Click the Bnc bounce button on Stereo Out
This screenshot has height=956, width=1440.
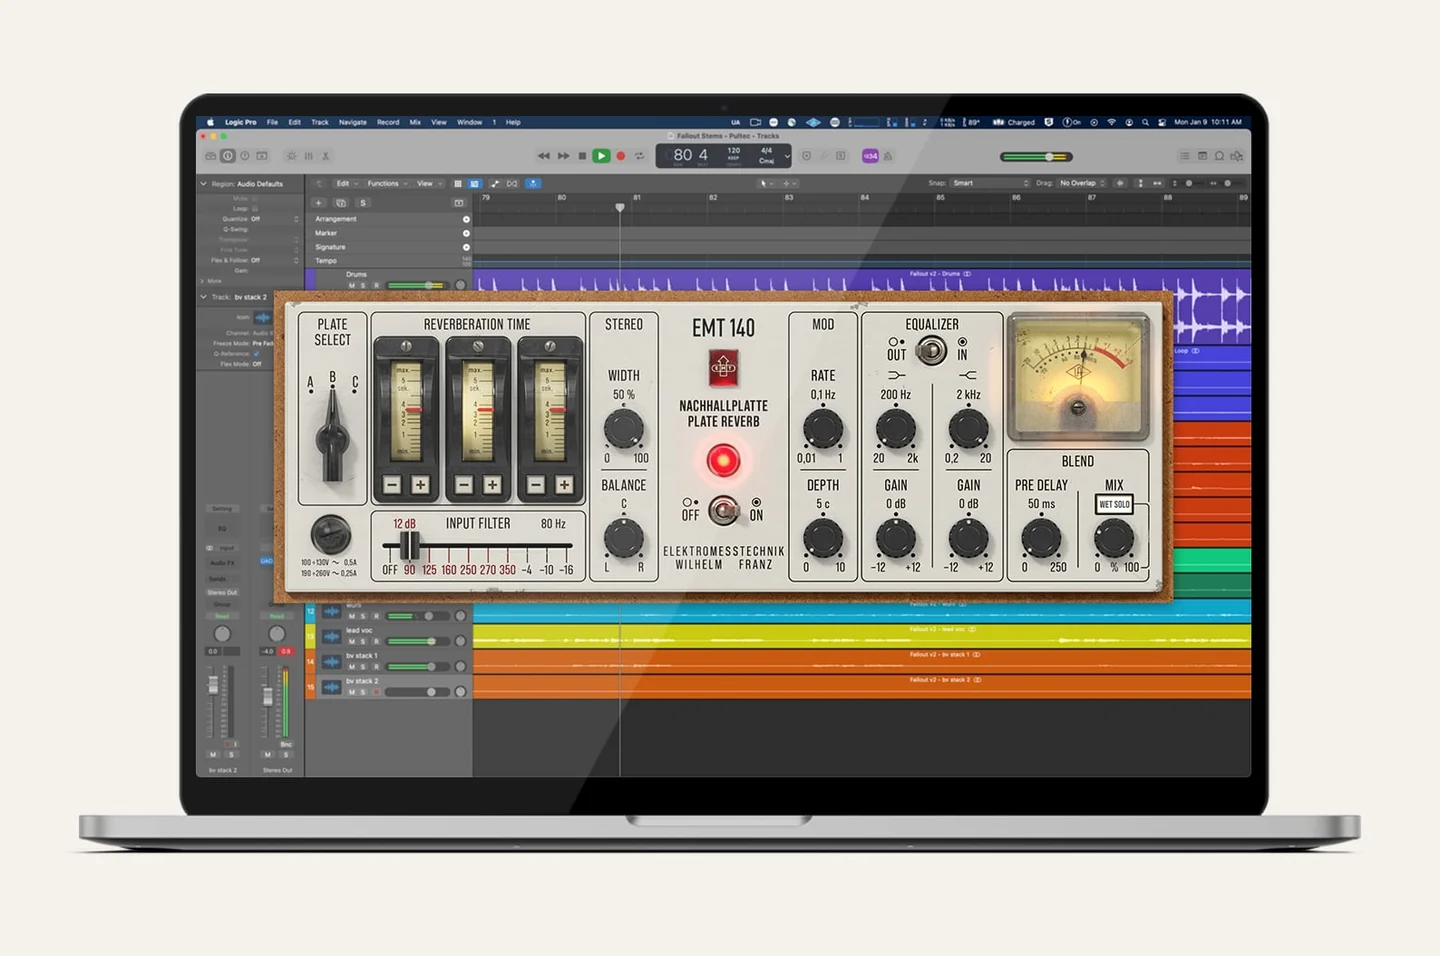[286, 744]
